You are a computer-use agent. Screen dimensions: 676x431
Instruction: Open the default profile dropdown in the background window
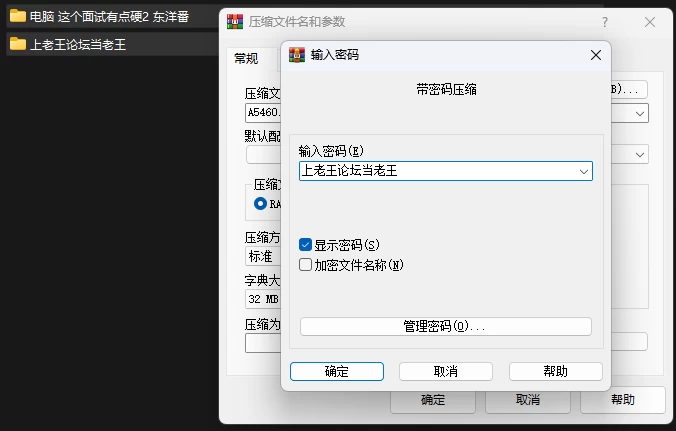click(640, 155)
